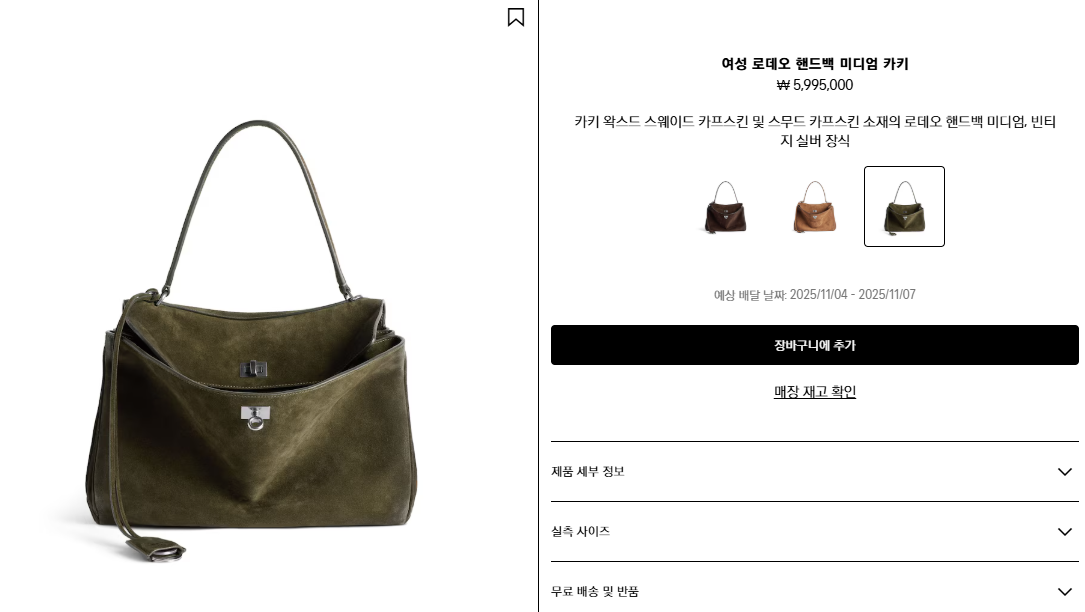This screenshot has width=1085, height=612.
Task: Click the price ₩ 5,995,000
Action: (814, 85)
